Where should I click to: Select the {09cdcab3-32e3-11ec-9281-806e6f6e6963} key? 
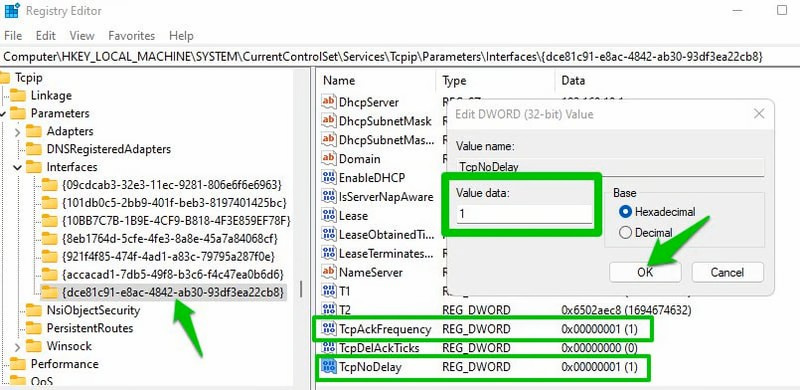172,185
